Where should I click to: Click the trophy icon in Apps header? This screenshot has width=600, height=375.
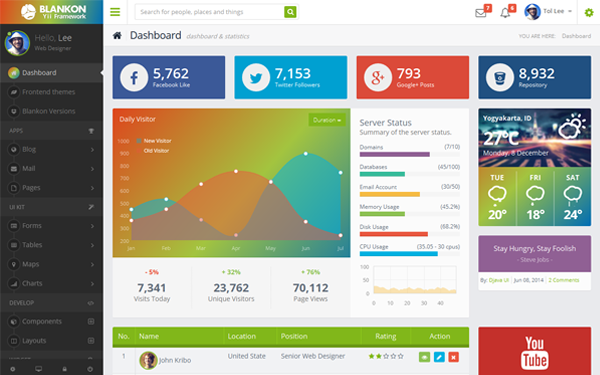click(x=91, y=131)
